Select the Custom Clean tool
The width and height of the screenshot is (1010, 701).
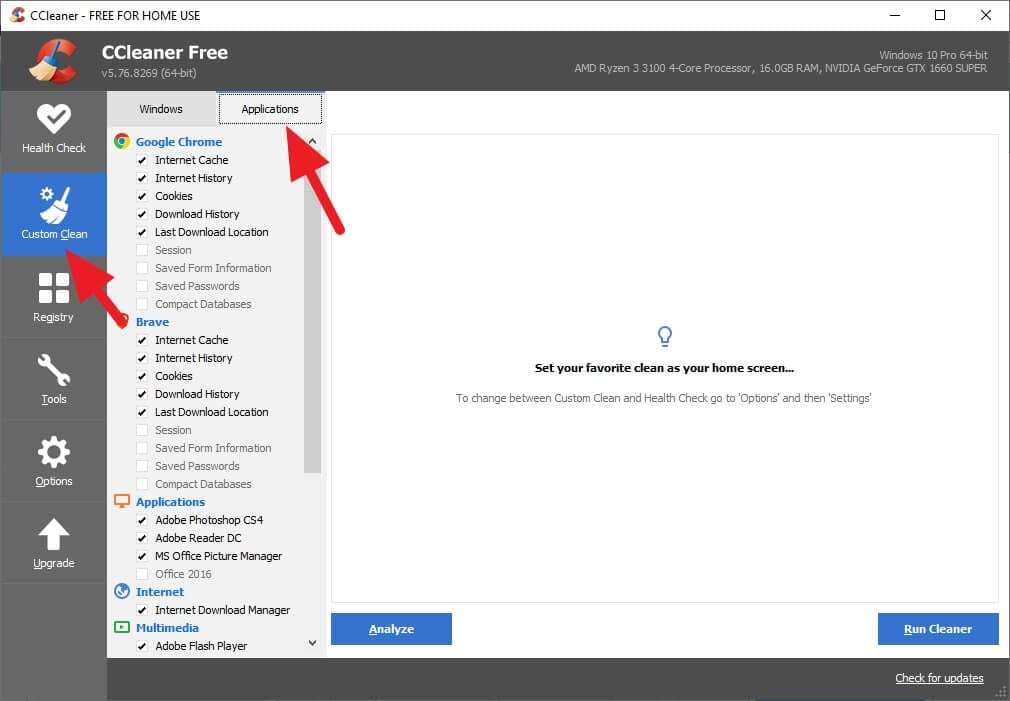(54, 214)
